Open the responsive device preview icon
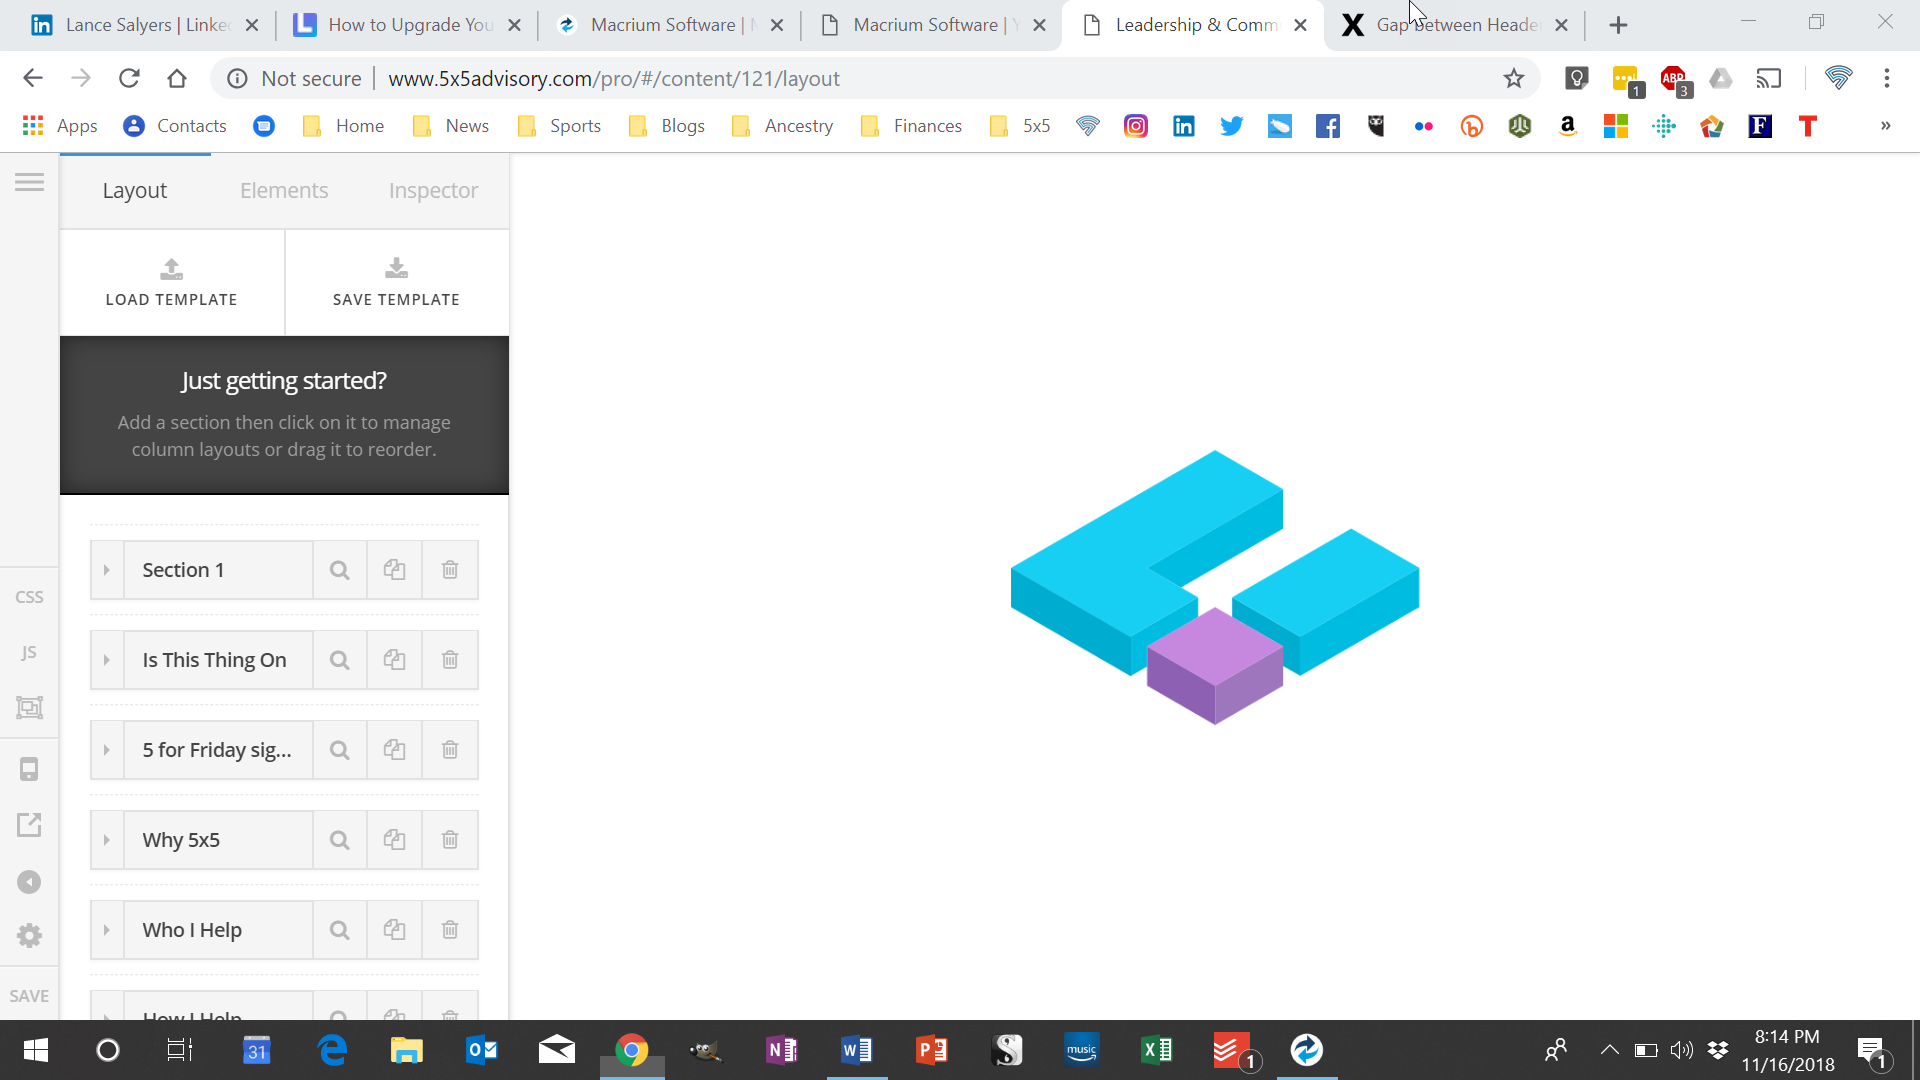Image resolution: width=1920 pixels, height=1080 pixels. coord(29,769)
